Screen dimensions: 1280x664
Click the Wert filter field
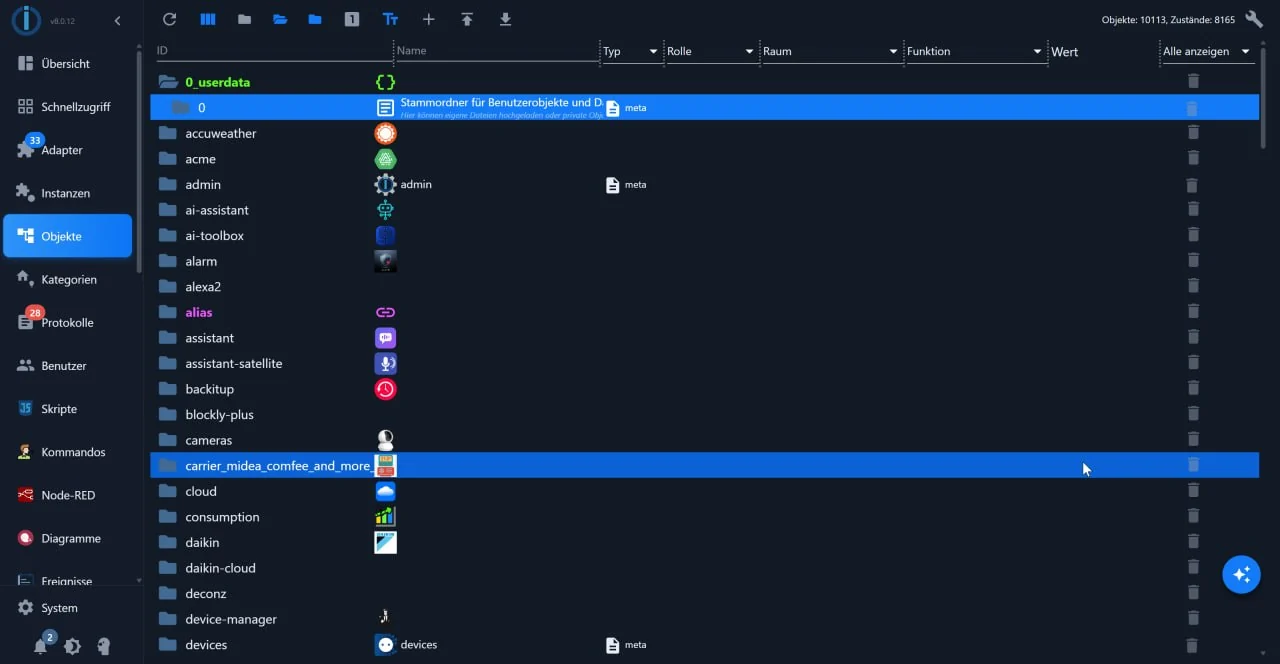(x=1103, y=51)
